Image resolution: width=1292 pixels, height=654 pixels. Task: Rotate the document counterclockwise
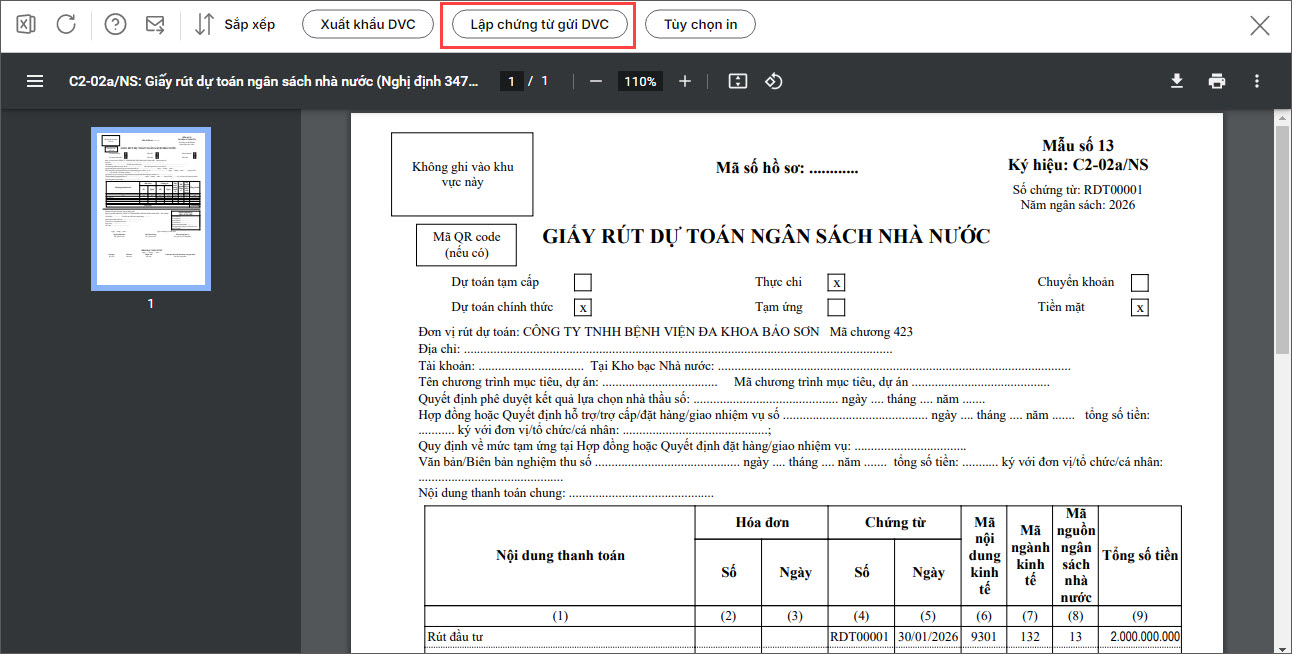(x=773, y=81)
